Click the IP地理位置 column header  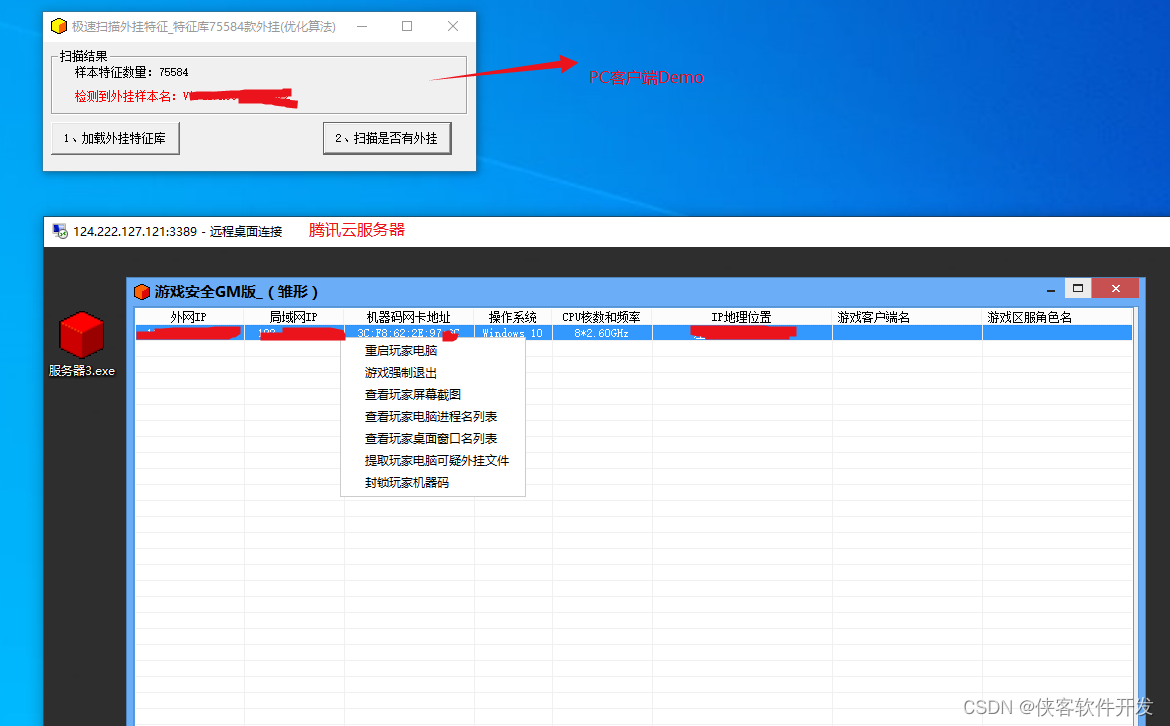pos(742,317)
